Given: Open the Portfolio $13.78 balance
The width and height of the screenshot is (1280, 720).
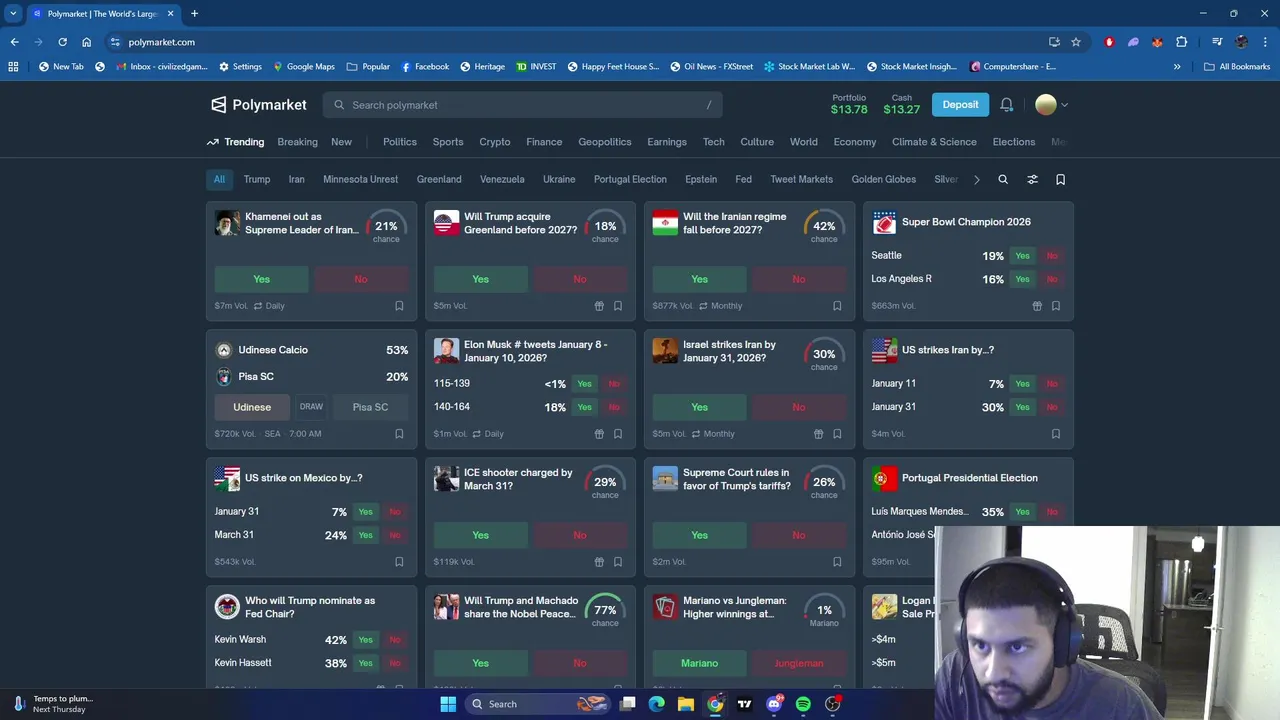Looking at the screenshot, I should pyautogui.click(x=849, y=104).
